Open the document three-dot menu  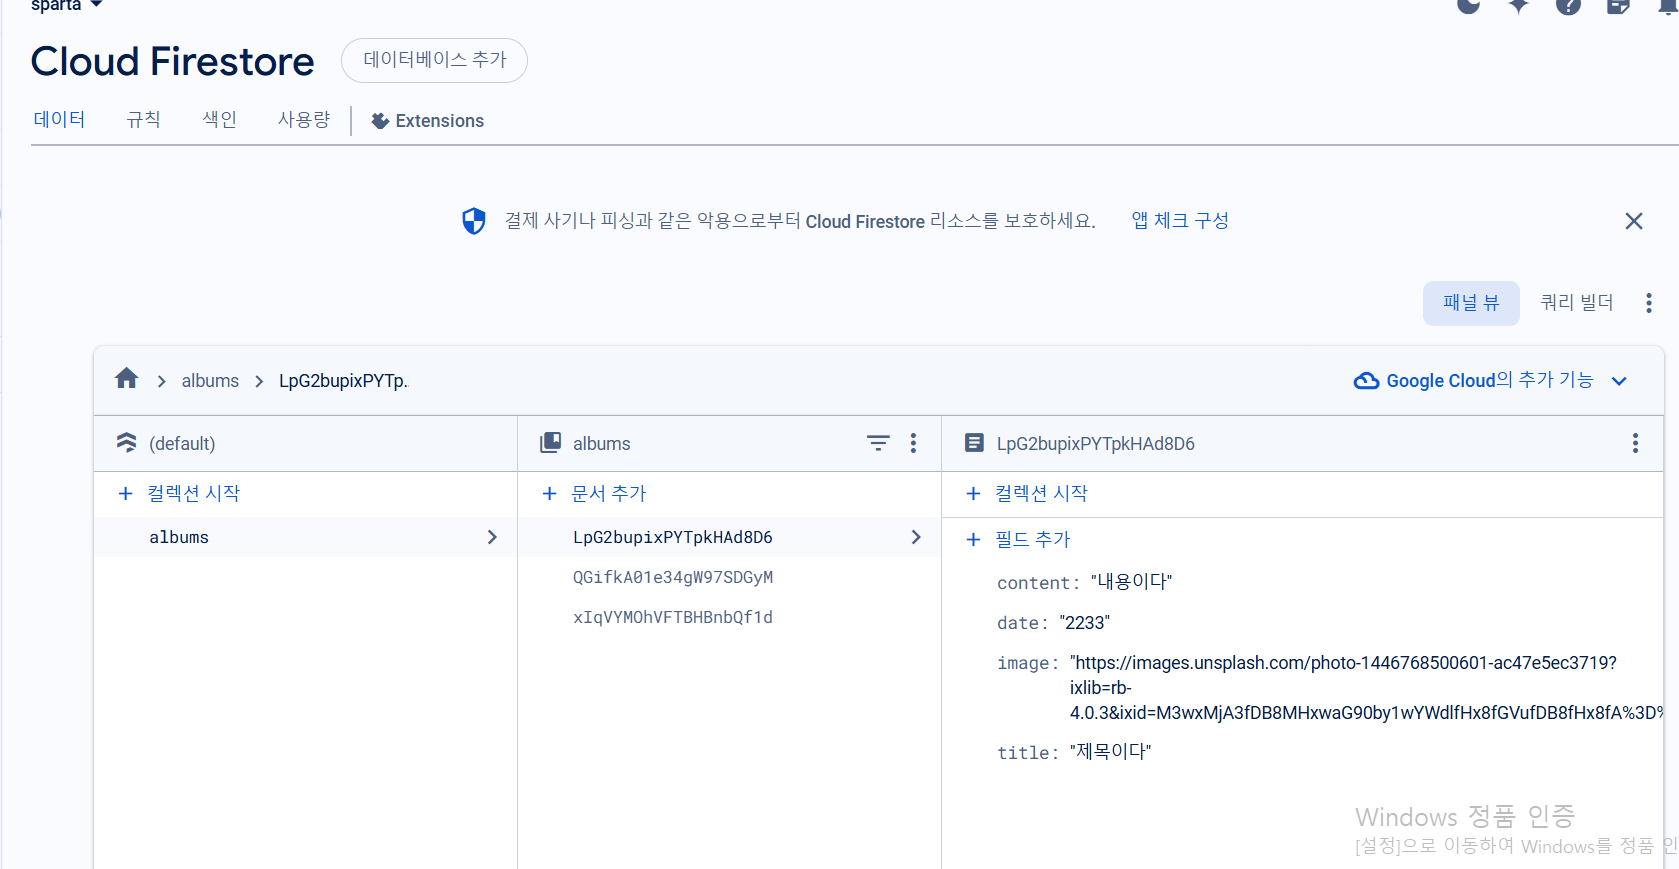tap(1635, 443)
